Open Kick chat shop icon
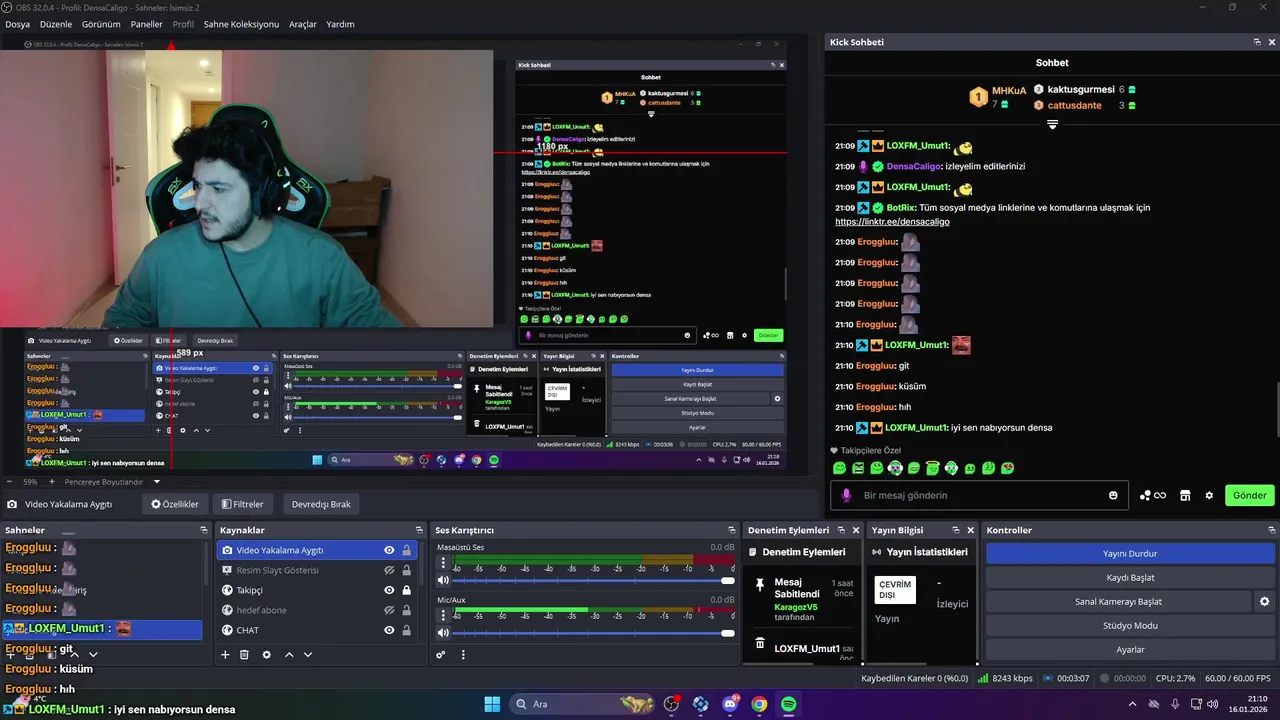This screenshot has width=1280, height=720. [x=1185, y=495]
